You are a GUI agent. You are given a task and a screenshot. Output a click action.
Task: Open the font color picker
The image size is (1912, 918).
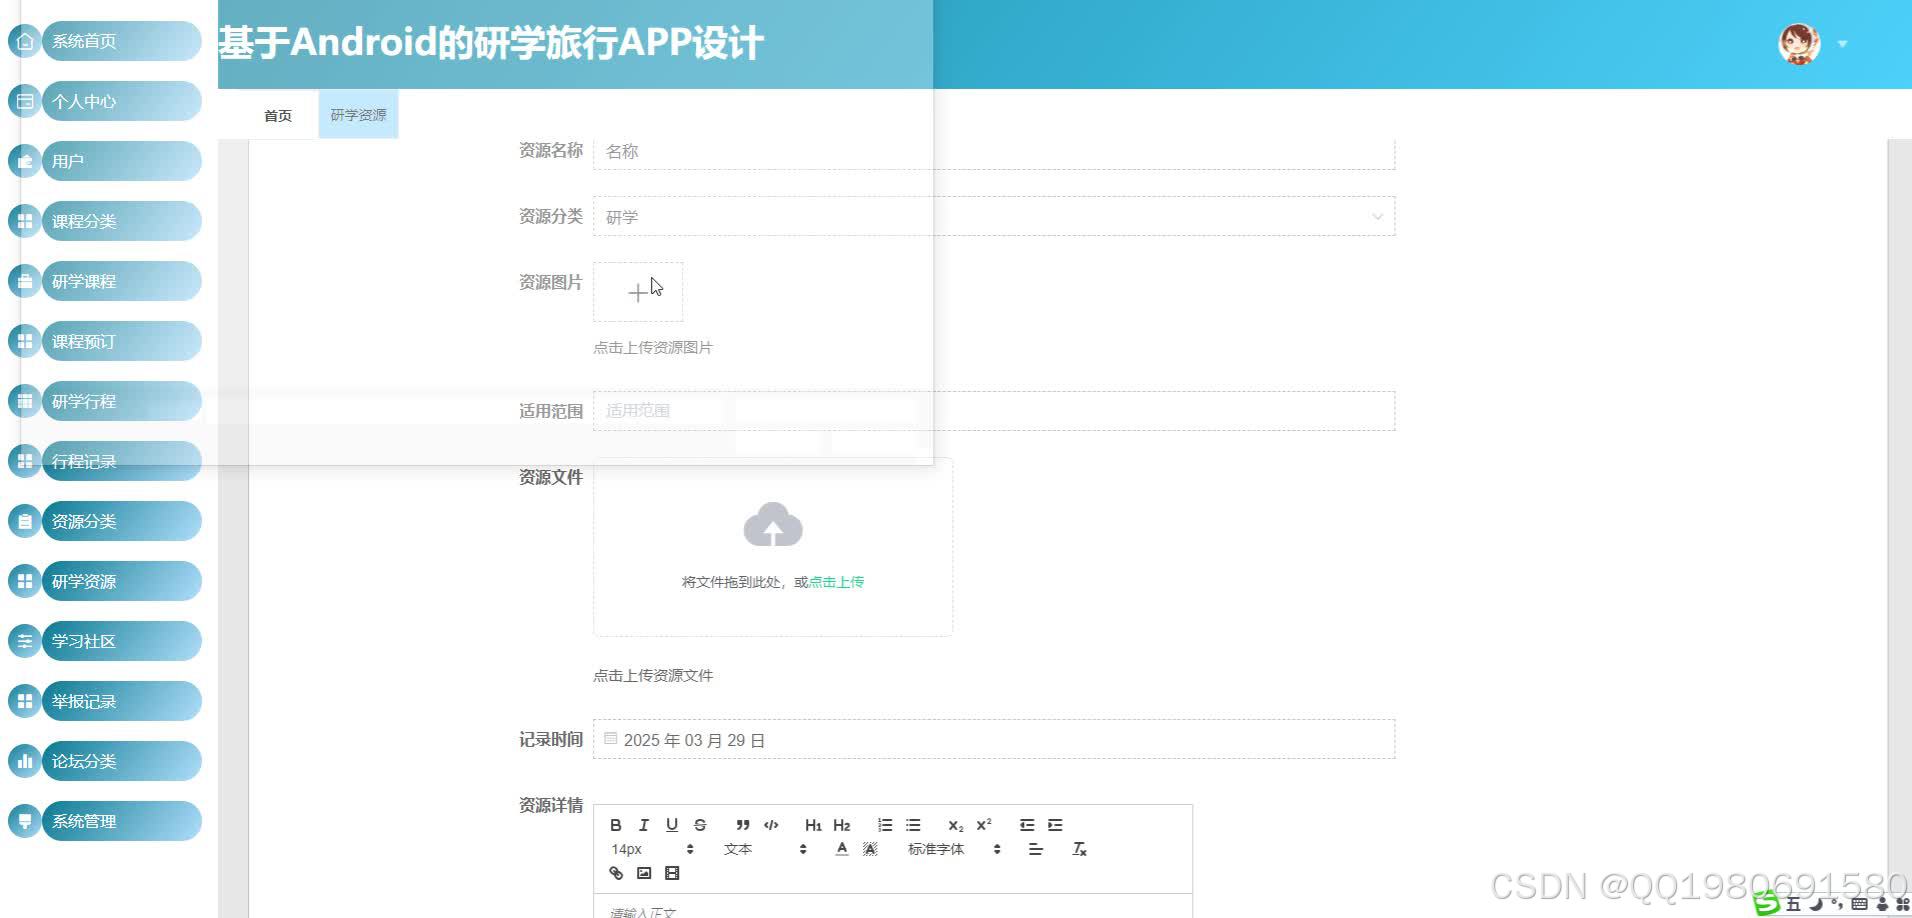pos(841,849)
